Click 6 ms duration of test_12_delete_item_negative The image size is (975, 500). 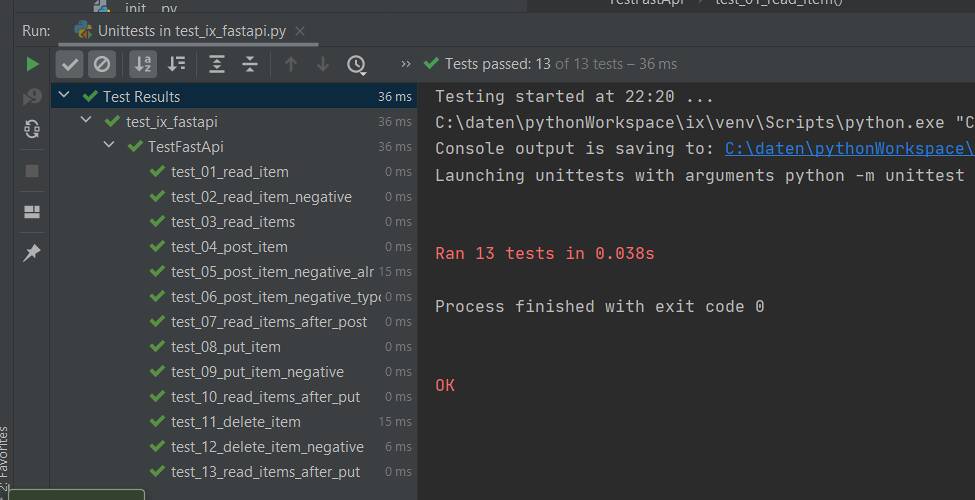coord(398,447)
